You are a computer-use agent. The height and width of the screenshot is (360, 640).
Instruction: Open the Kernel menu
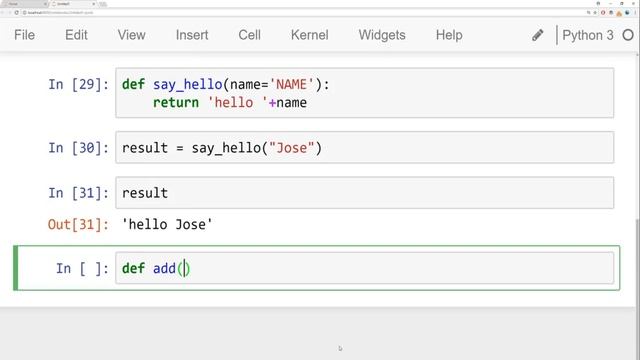click(x=309, y=35)
